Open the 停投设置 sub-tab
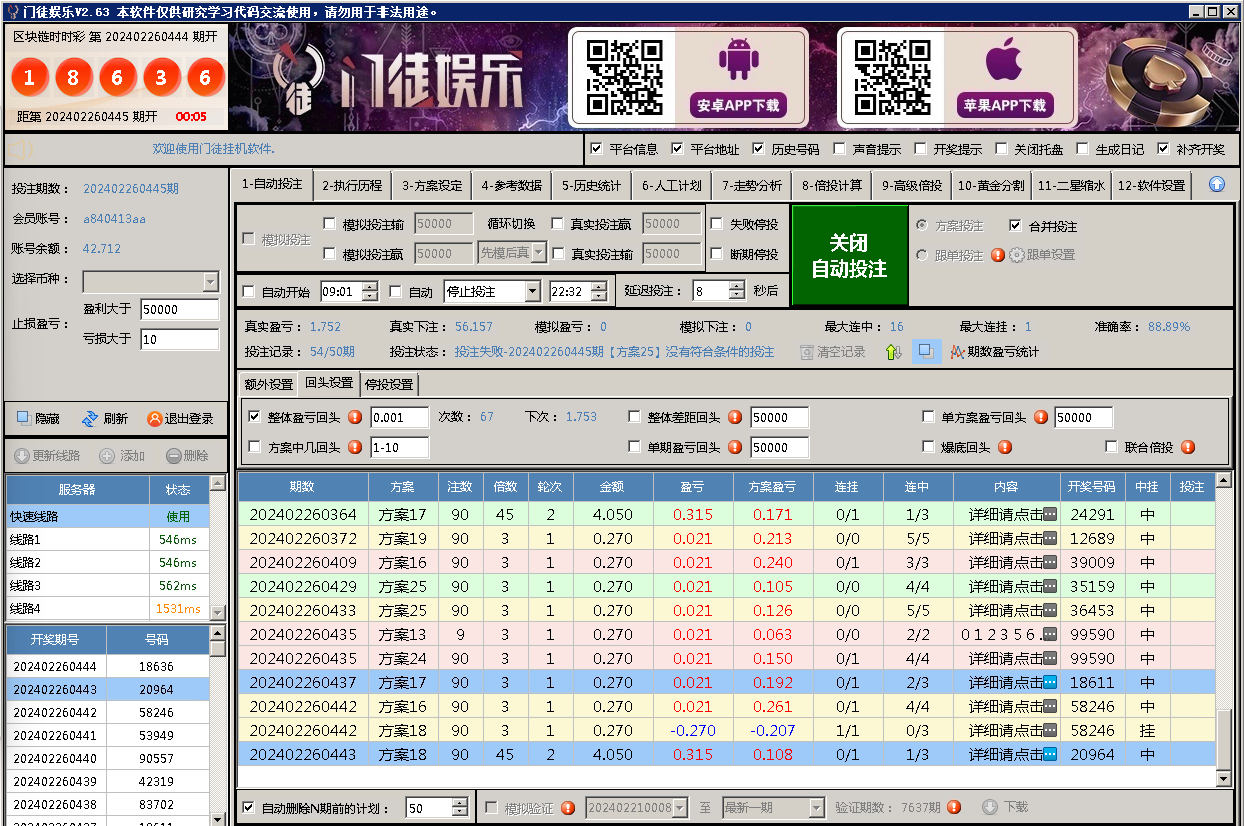The image size is (1244, 826). 388,384
